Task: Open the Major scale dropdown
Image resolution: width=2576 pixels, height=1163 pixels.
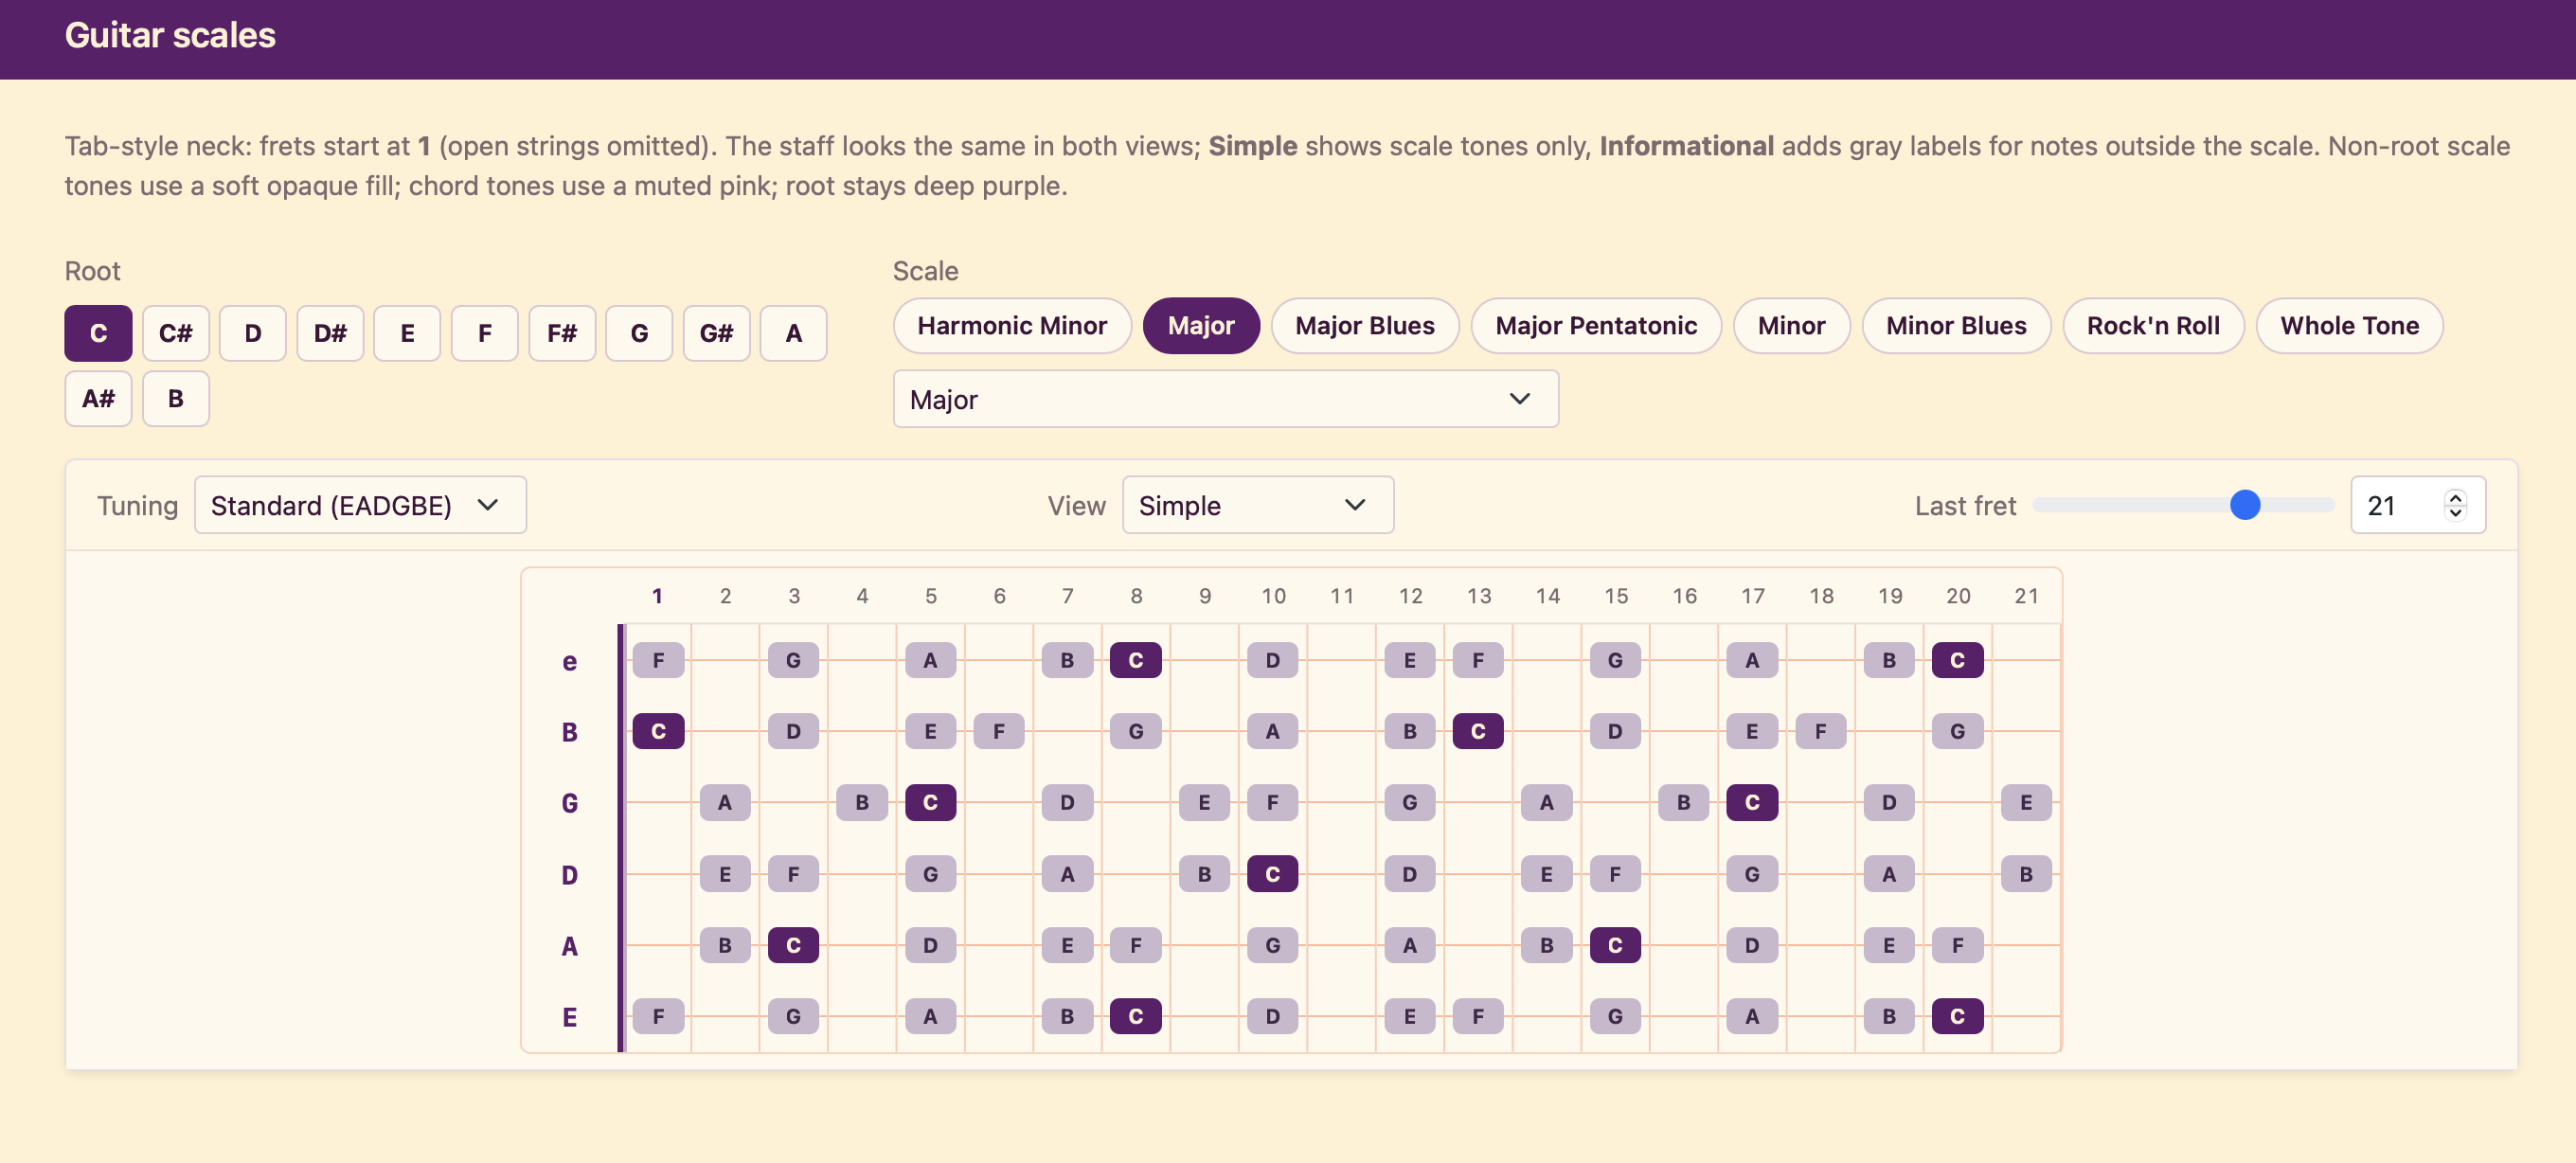Action: coord(1225,399)
